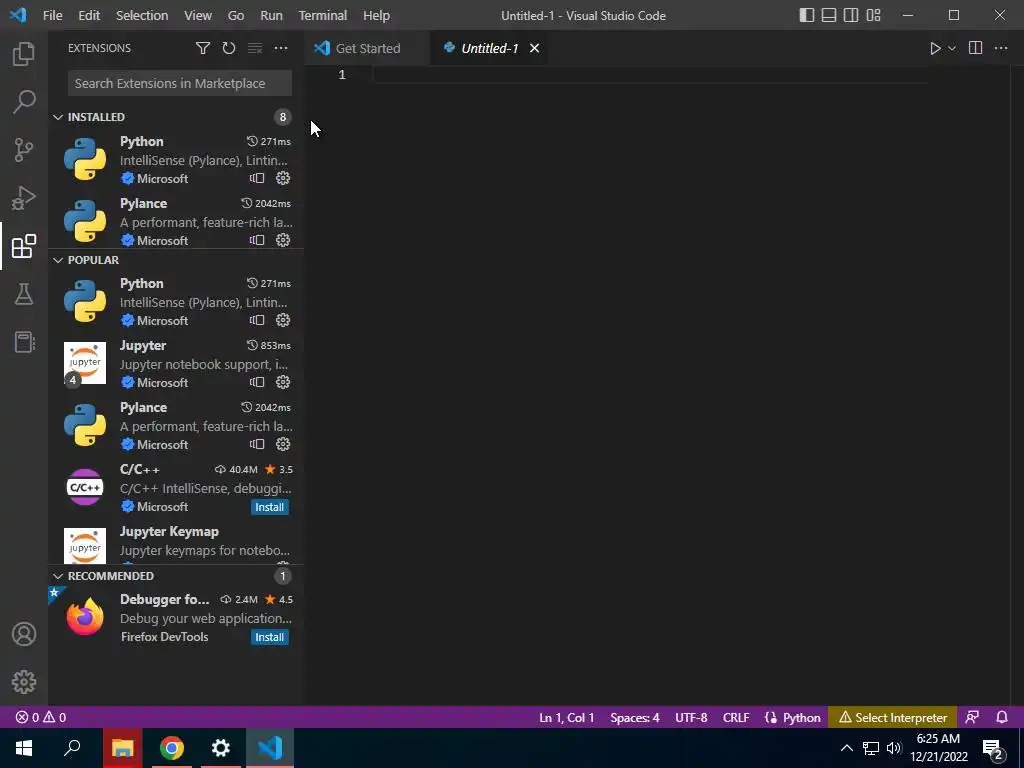Open the View menu
1024x768 pixels.
click(x=197, y=15)
